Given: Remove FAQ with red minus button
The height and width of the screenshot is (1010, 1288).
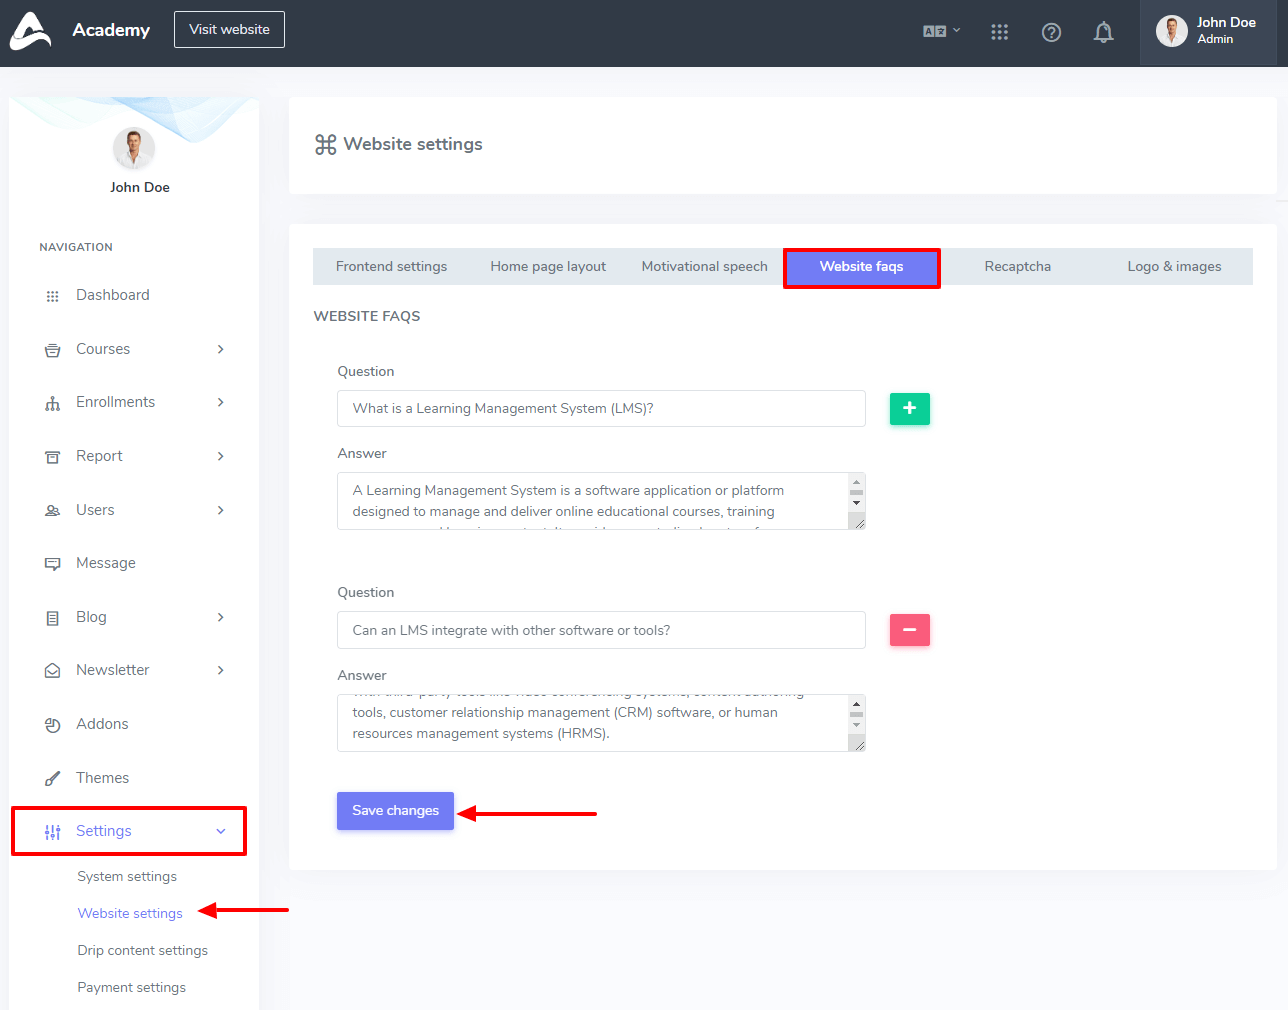Looking at the screenshot, I should [909, 630].
